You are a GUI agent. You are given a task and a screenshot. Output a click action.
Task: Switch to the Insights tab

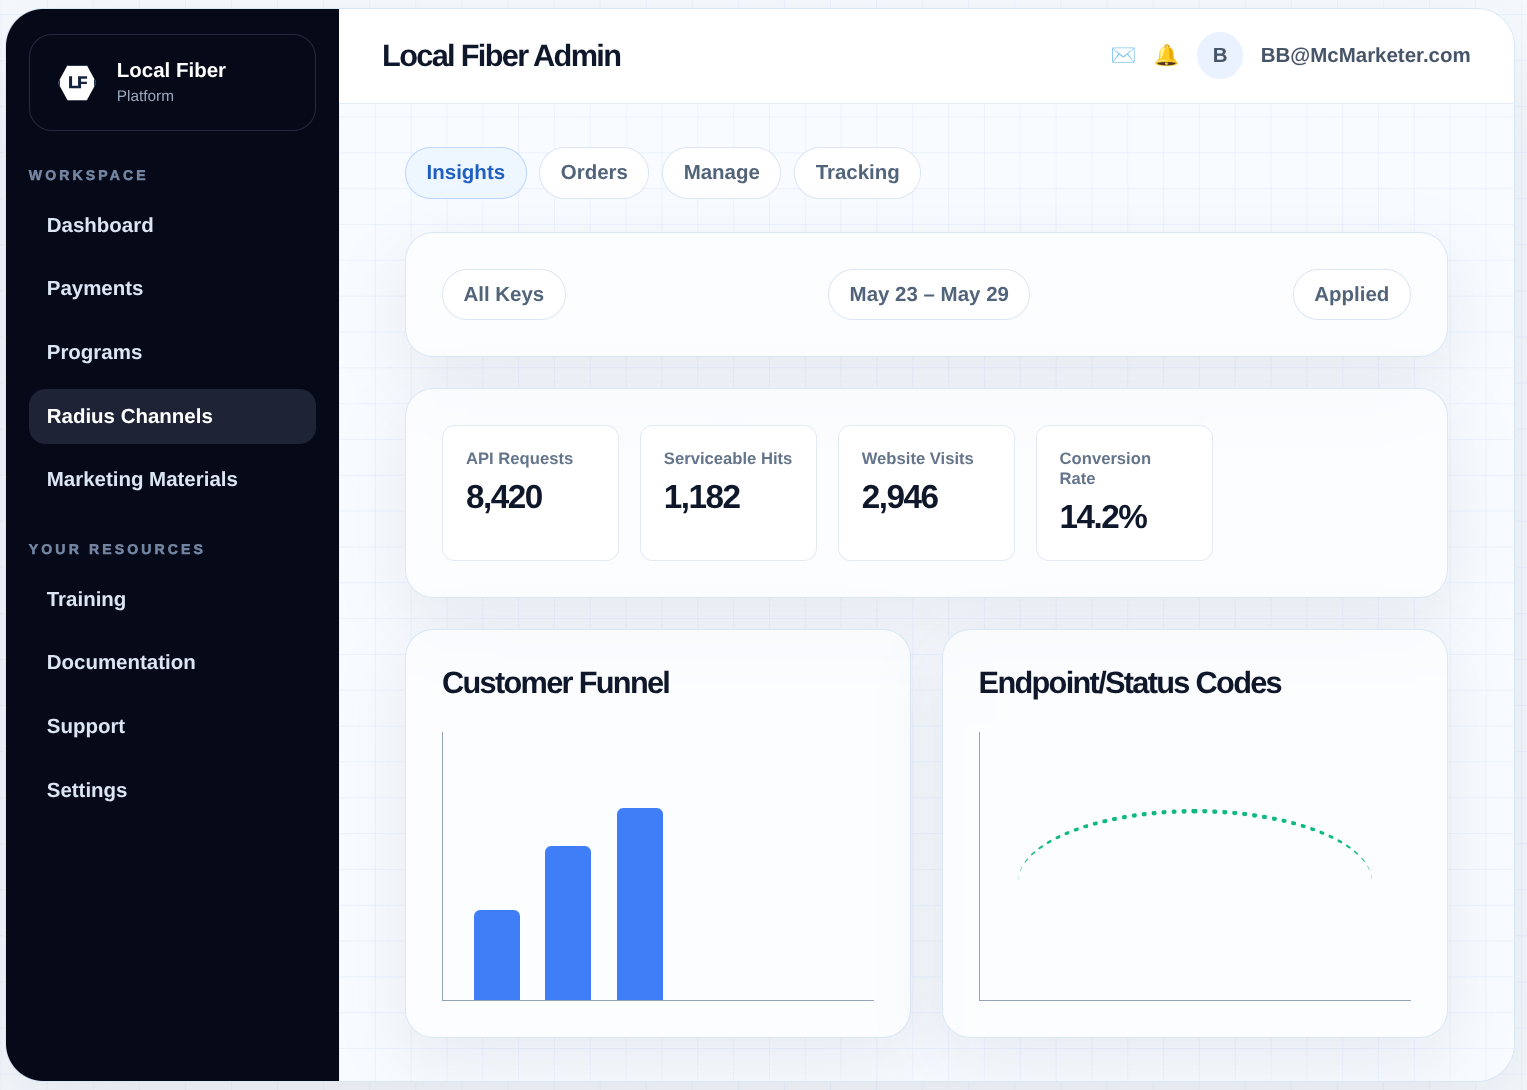point(466,173)
